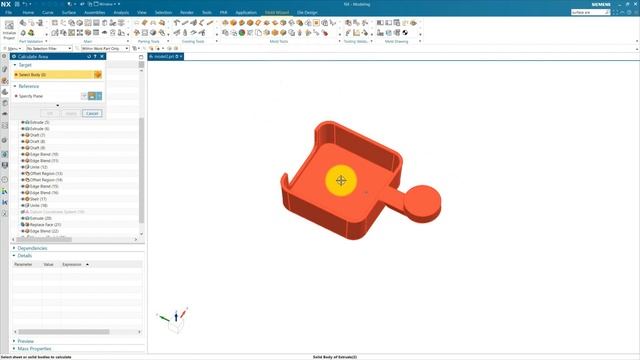Click the Expression column header

[x=72, y=264]
